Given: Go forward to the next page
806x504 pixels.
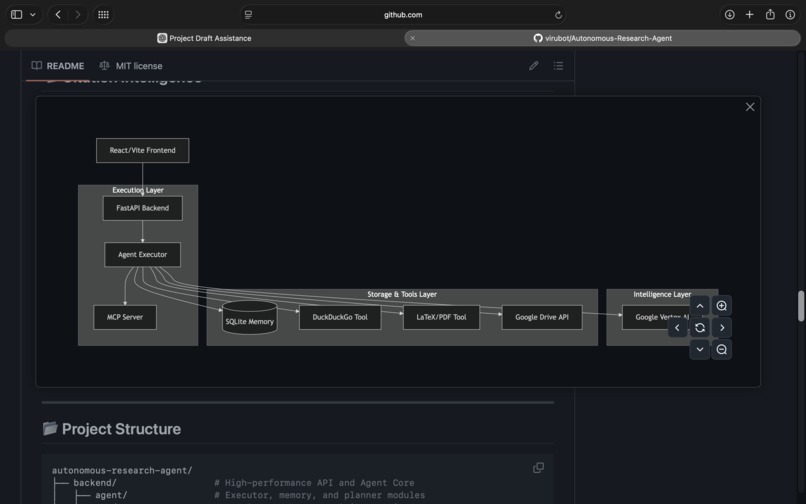Looking at the screenshot, I should 78,14.
